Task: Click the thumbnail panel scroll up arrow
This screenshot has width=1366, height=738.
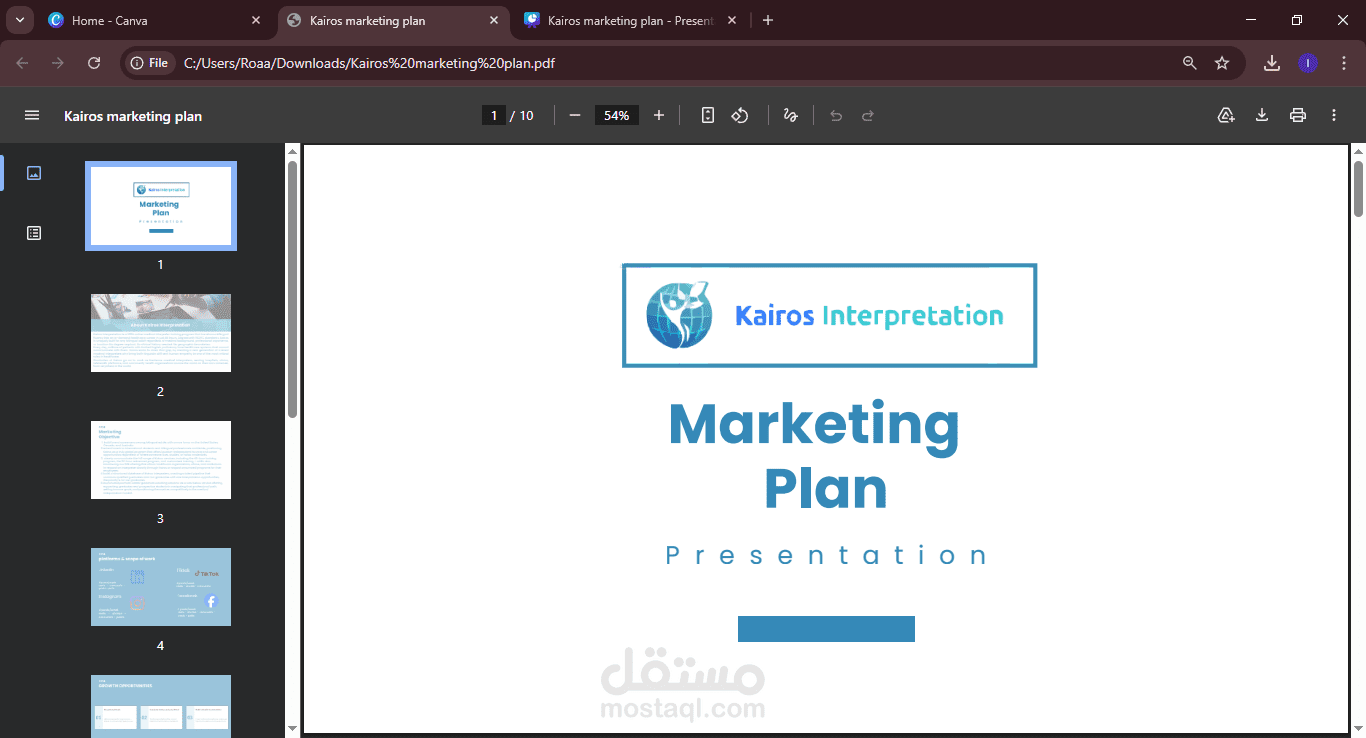Action: [x=292, y=151]
